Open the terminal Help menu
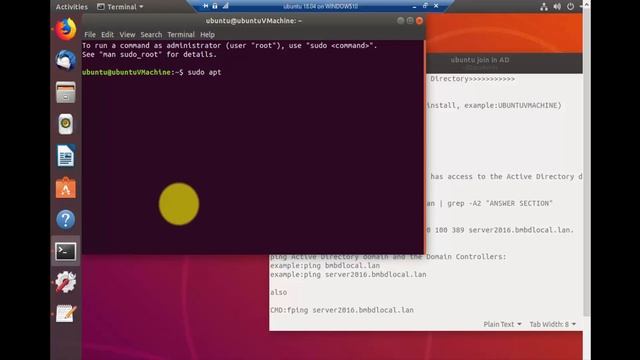This screenshot has height=360, width=640. pyautogui.click(x=207, y=35)
